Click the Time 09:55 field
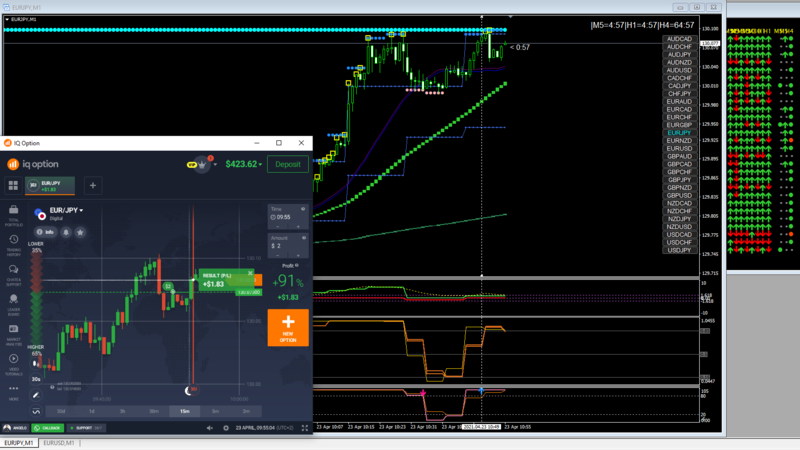This screenshot has width=800, height=450. (x=288, y=217)
